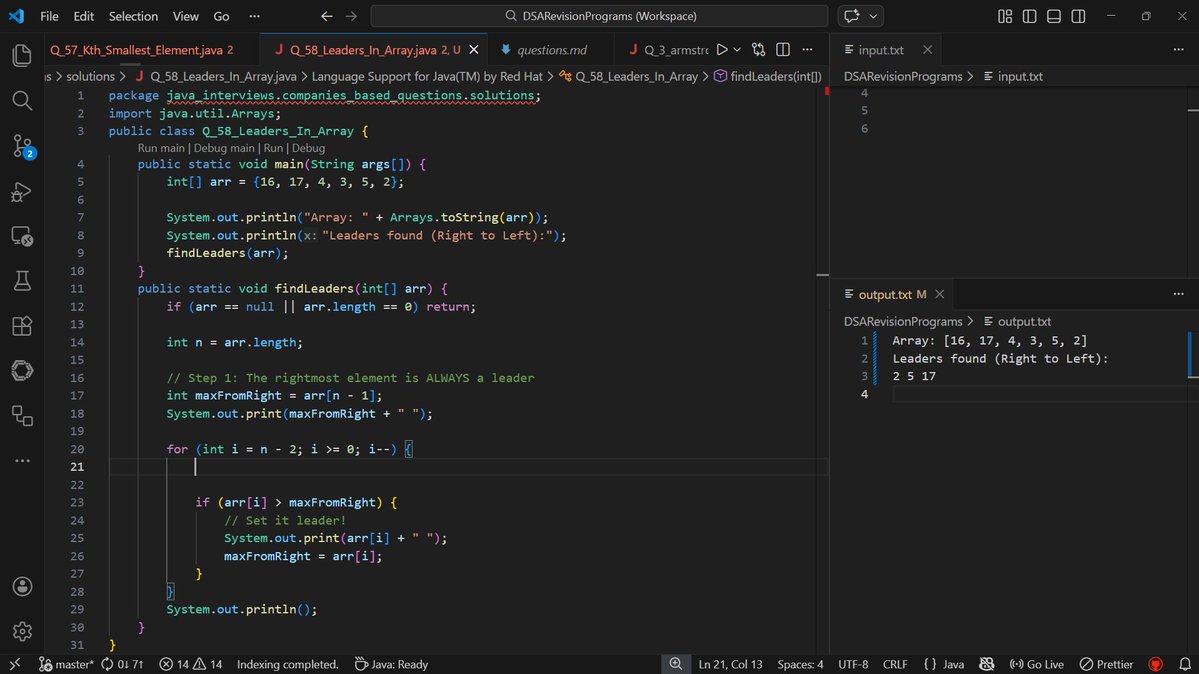Click Java: Ready status item

(x=391, y=664)
